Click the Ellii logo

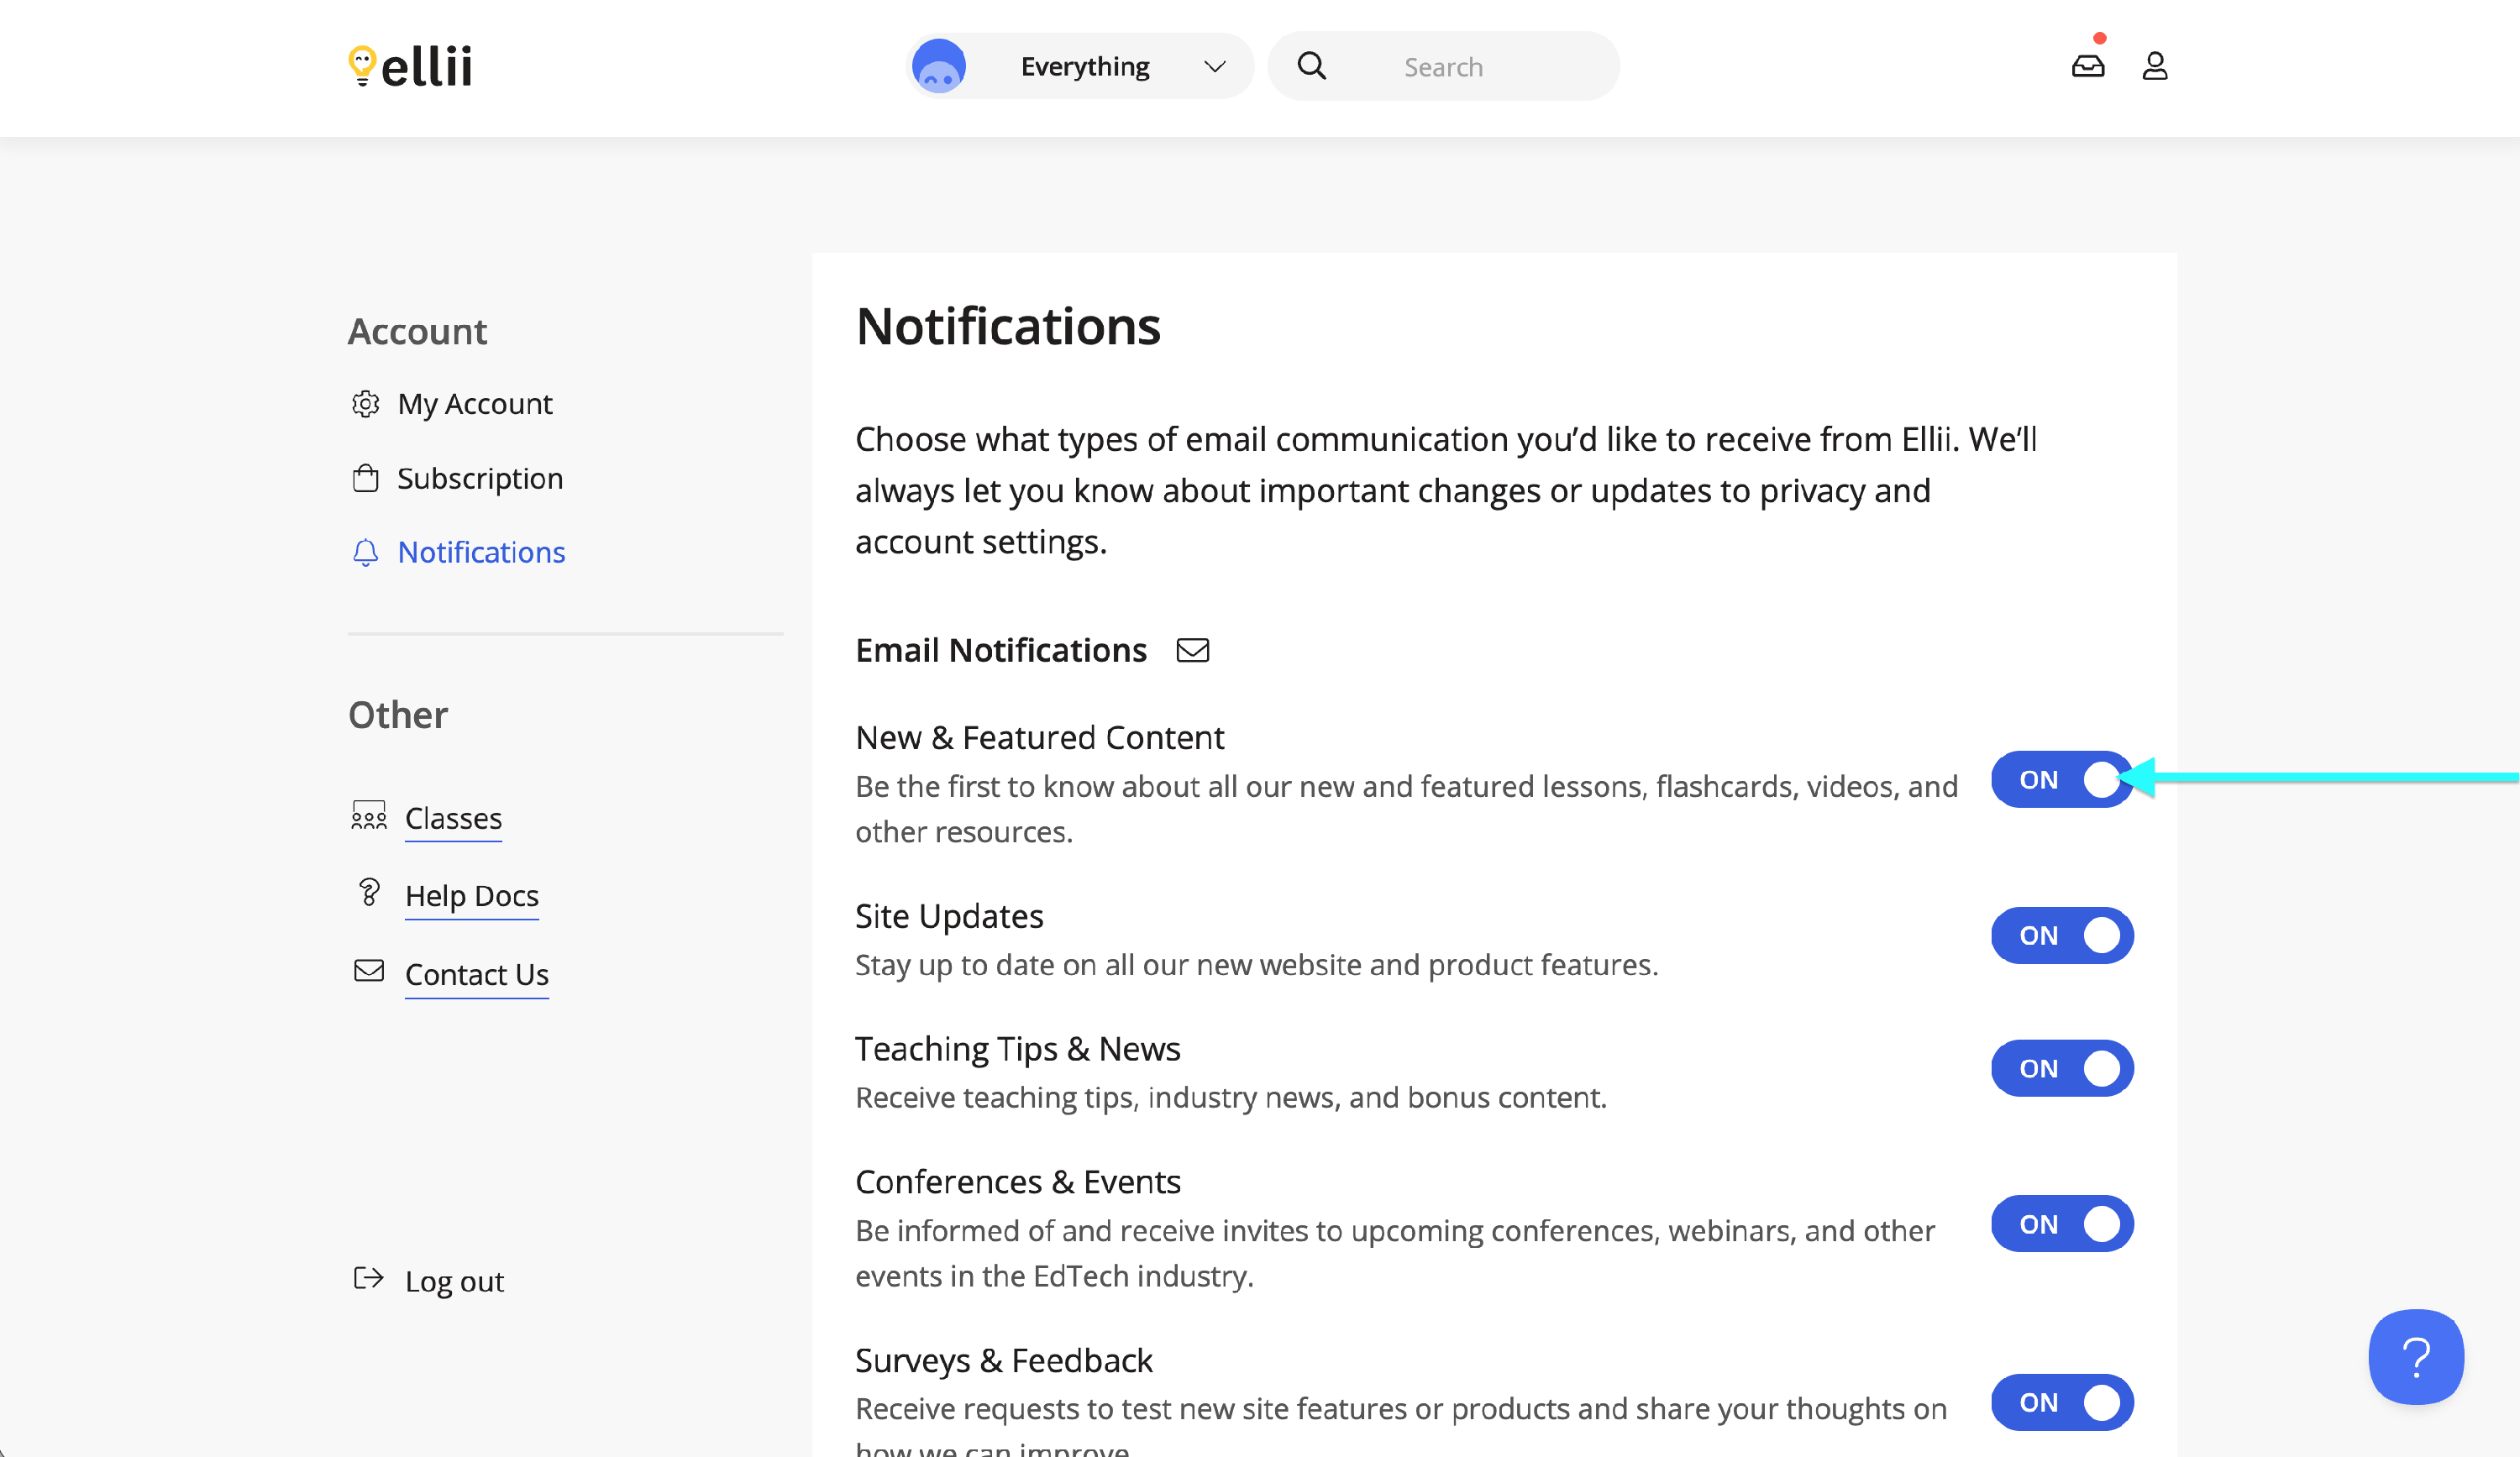(x=410, y=67)
